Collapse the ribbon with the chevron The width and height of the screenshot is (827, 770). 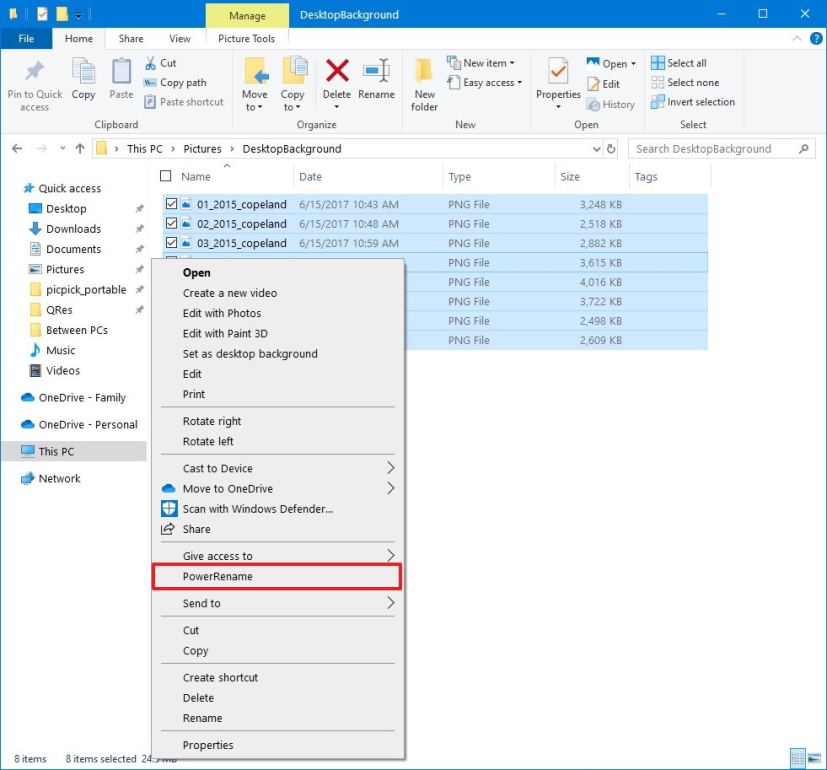coord(797,38)
